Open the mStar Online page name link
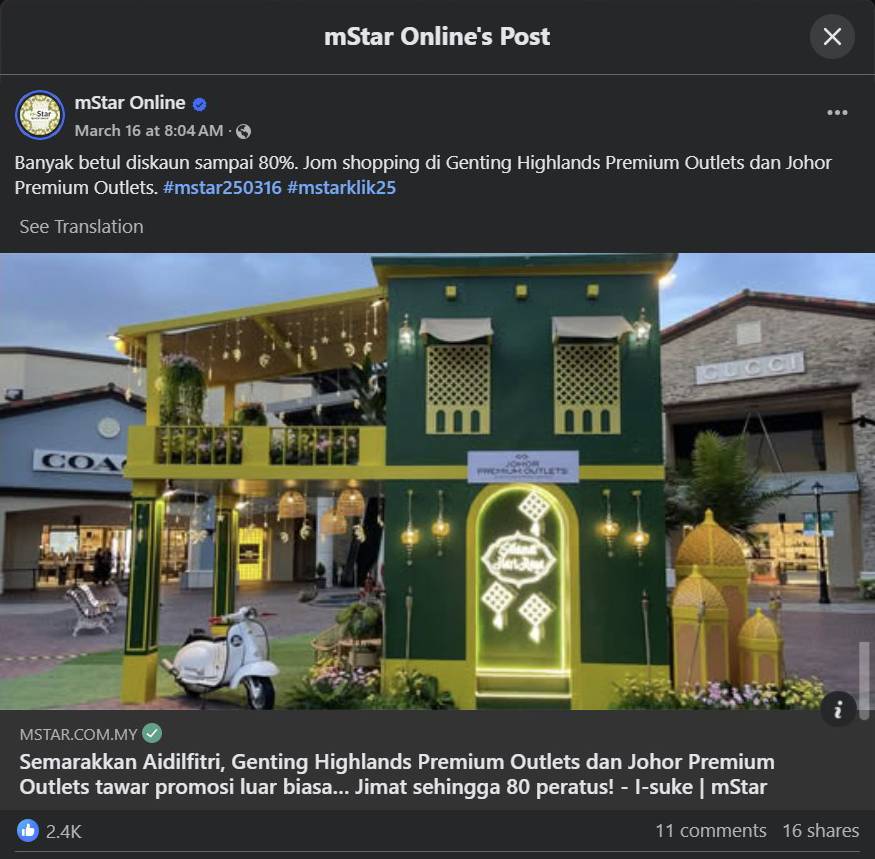Screen dimensions: 875x859 [x=129, y=103]
